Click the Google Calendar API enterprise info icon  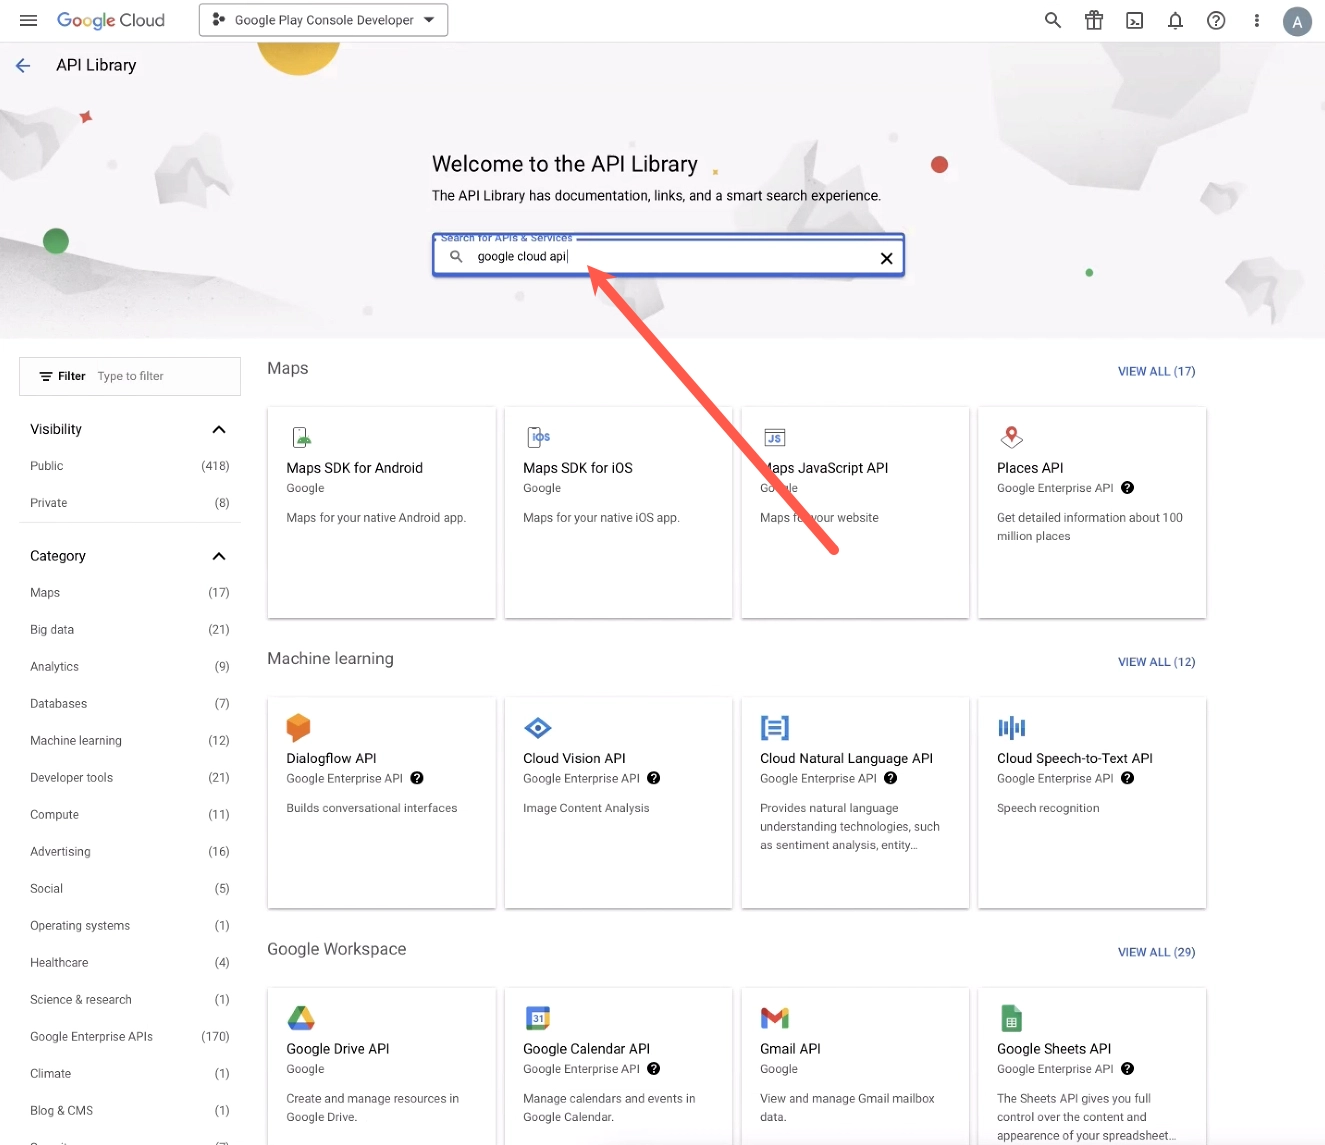coord(654,1069)
